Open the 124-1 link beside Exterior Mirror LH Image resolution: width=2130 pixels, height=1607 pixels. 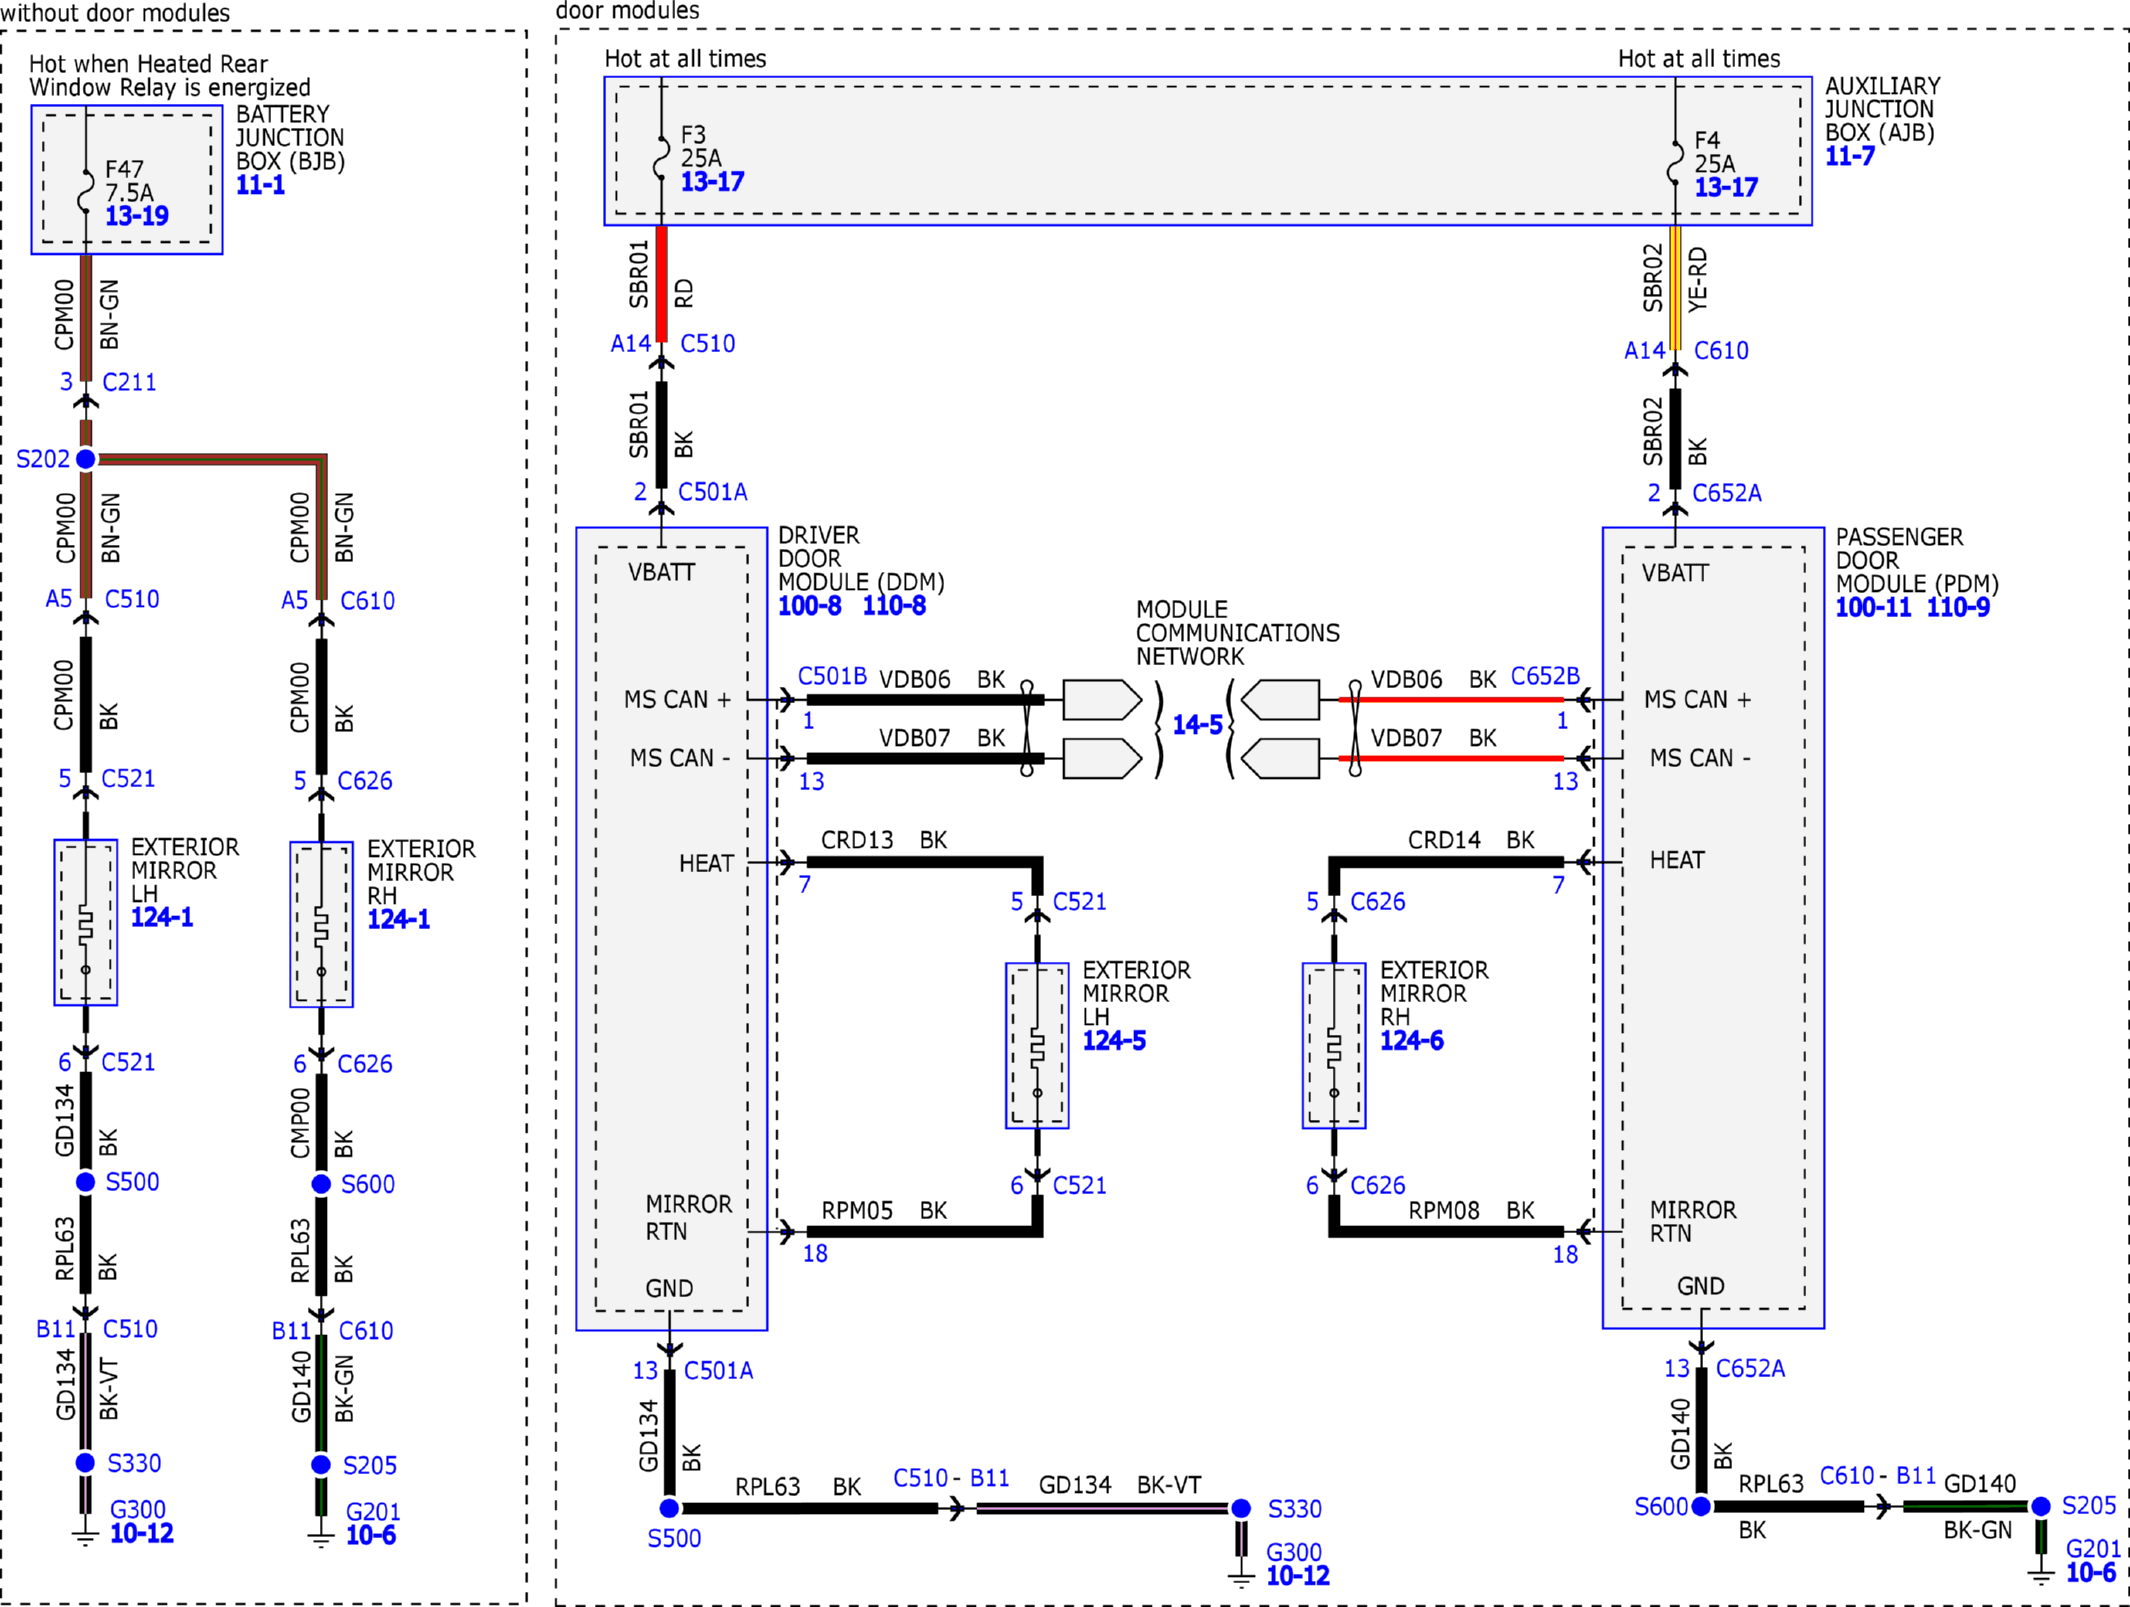click(x=162, y=918)
